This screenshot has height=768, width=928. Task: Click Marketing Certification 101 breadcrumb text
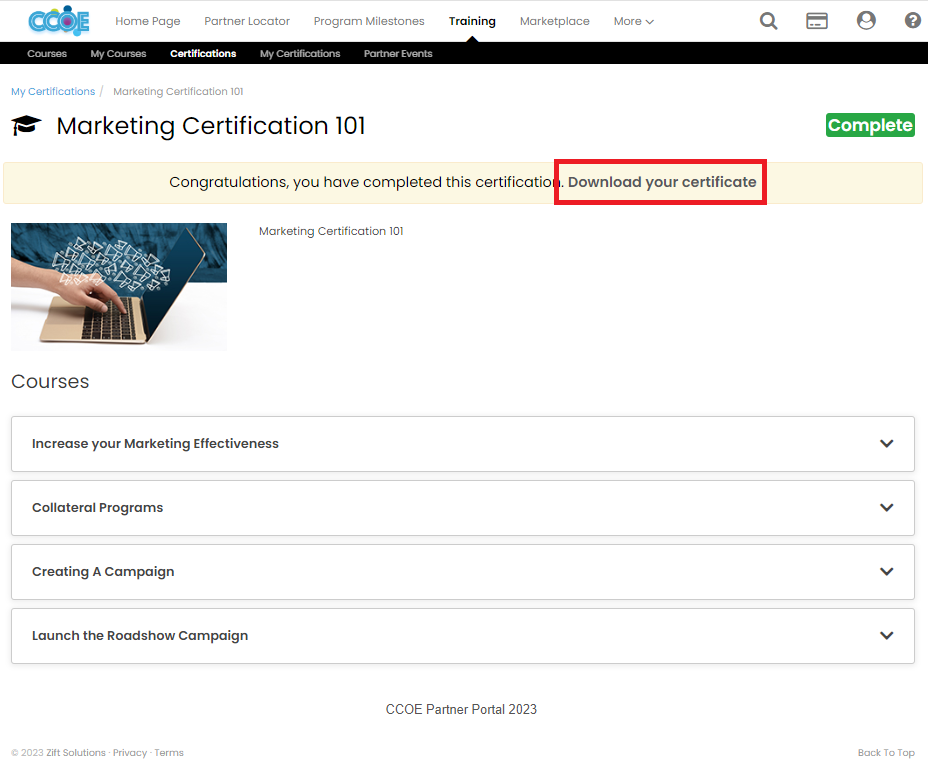pos(178,91)
